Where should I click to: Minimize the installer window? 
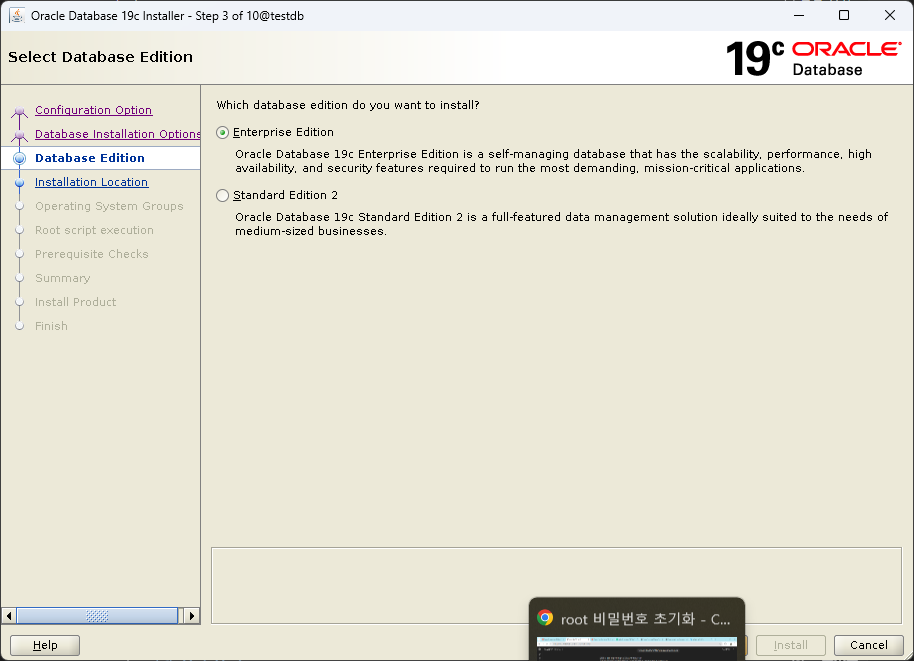799,15
